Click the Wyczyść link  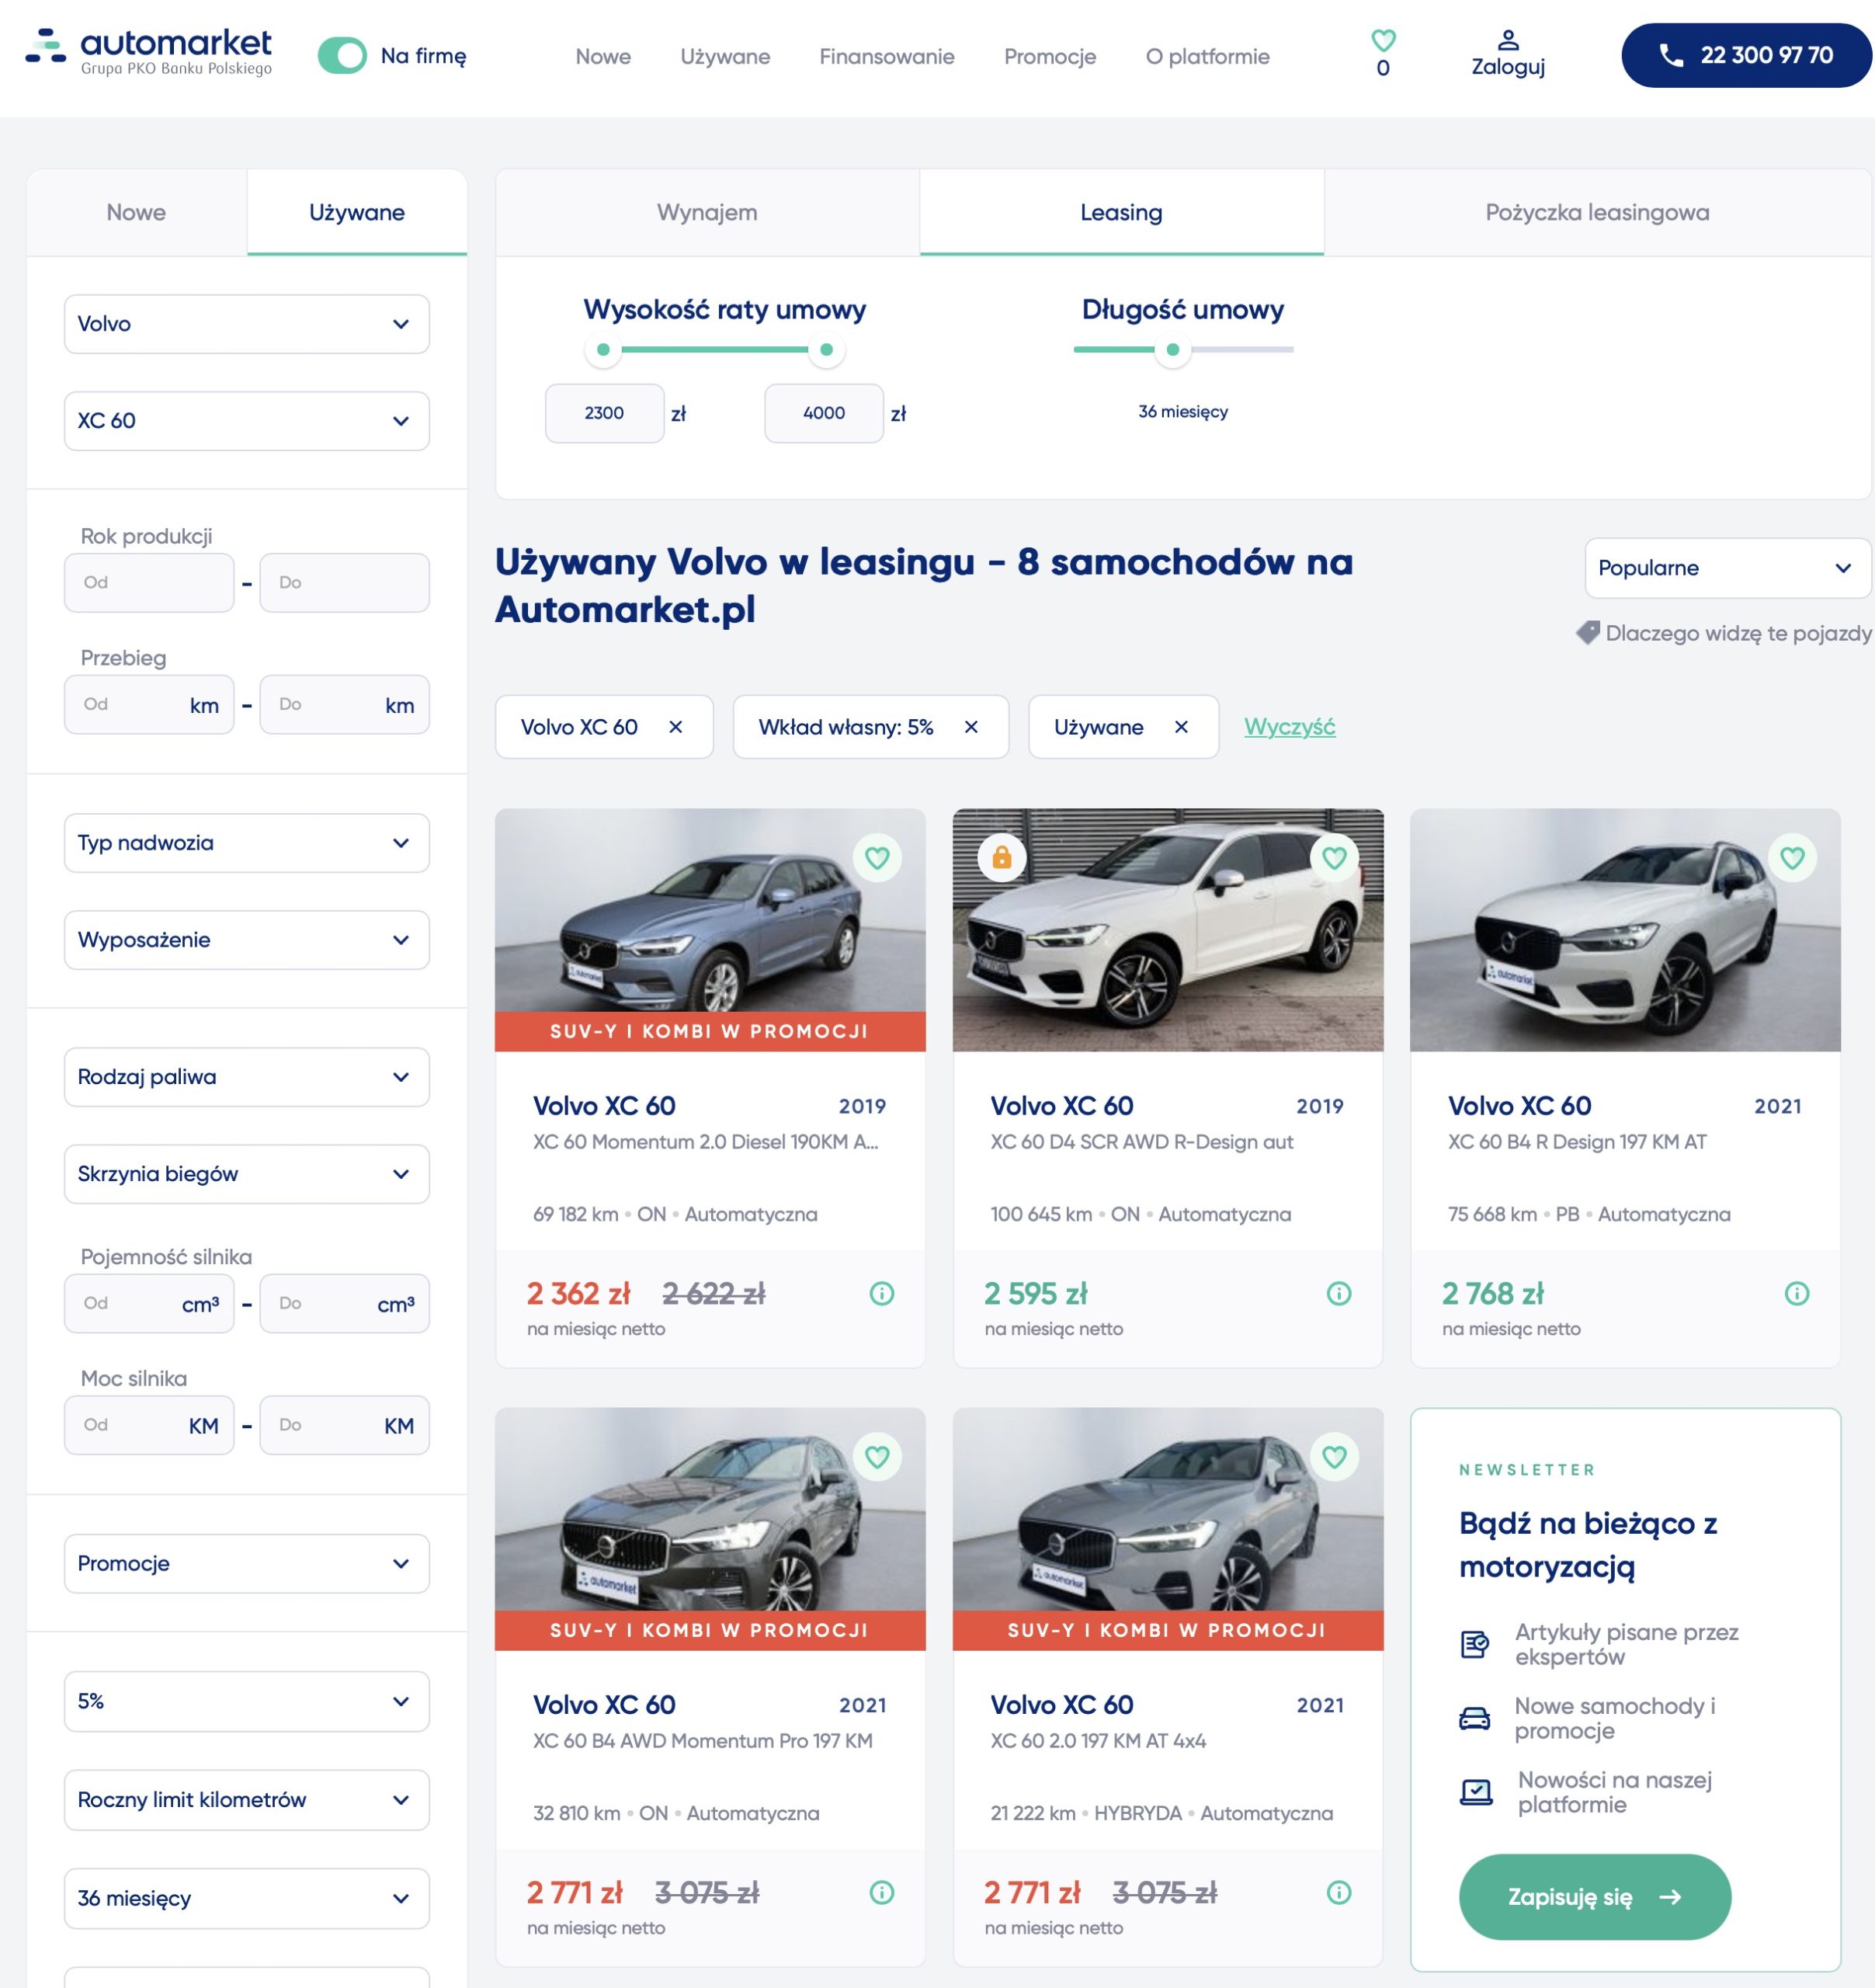(1289, 727)
